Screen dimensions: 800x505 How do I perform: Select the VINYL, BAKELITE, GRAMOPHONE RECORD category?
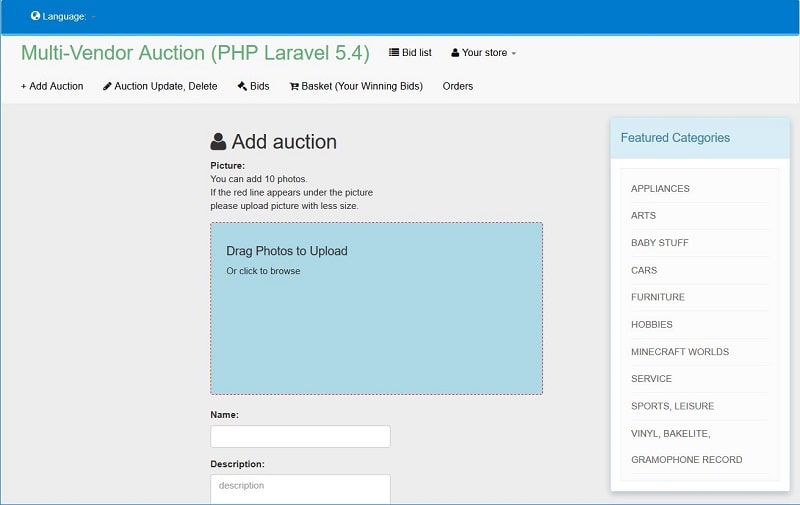686,446
